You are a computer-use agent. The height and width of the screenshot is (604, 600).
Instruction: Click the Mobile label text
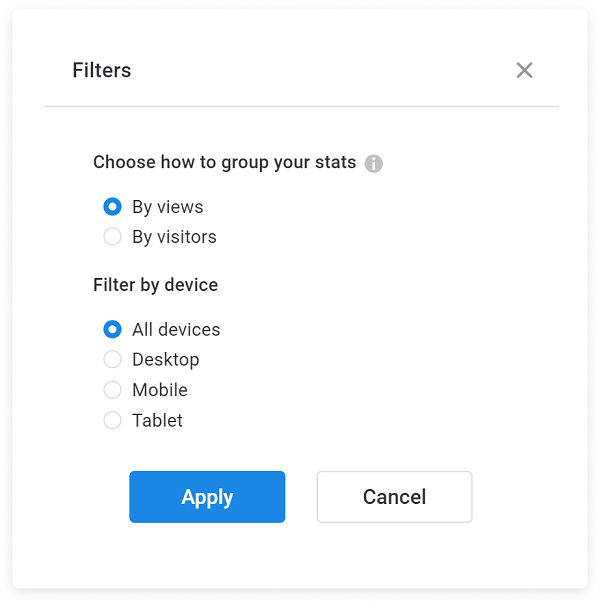tap(160, 390)
